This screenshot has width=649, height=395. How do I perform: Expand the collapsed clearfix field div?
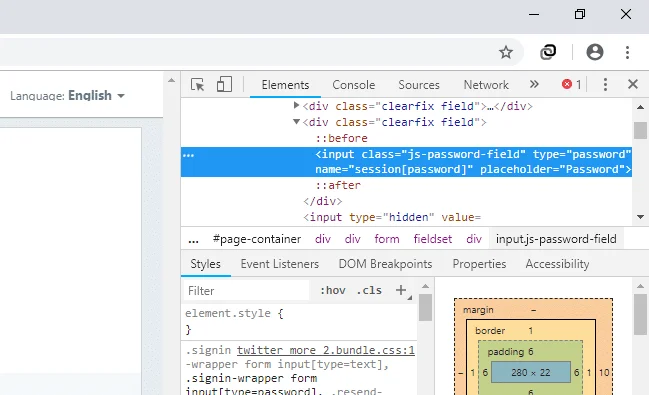coord(296,106)
